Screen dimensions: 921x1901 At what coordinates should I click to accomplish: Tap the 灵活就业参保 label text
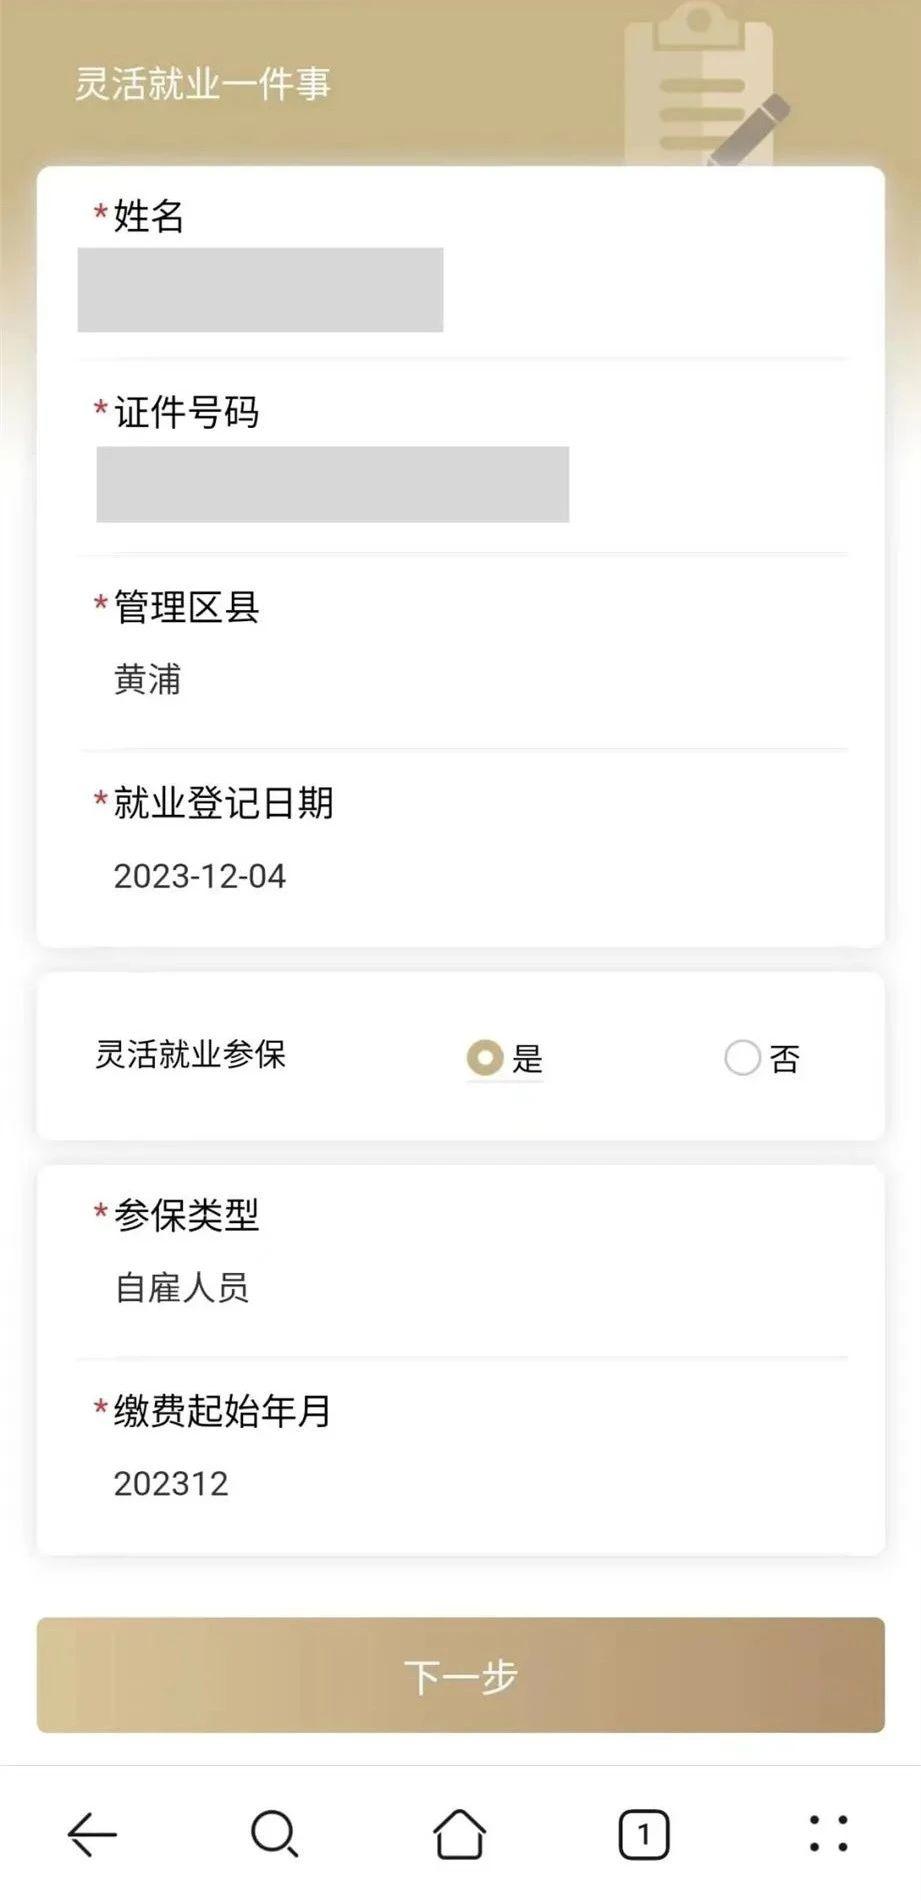pos(190,1054)
